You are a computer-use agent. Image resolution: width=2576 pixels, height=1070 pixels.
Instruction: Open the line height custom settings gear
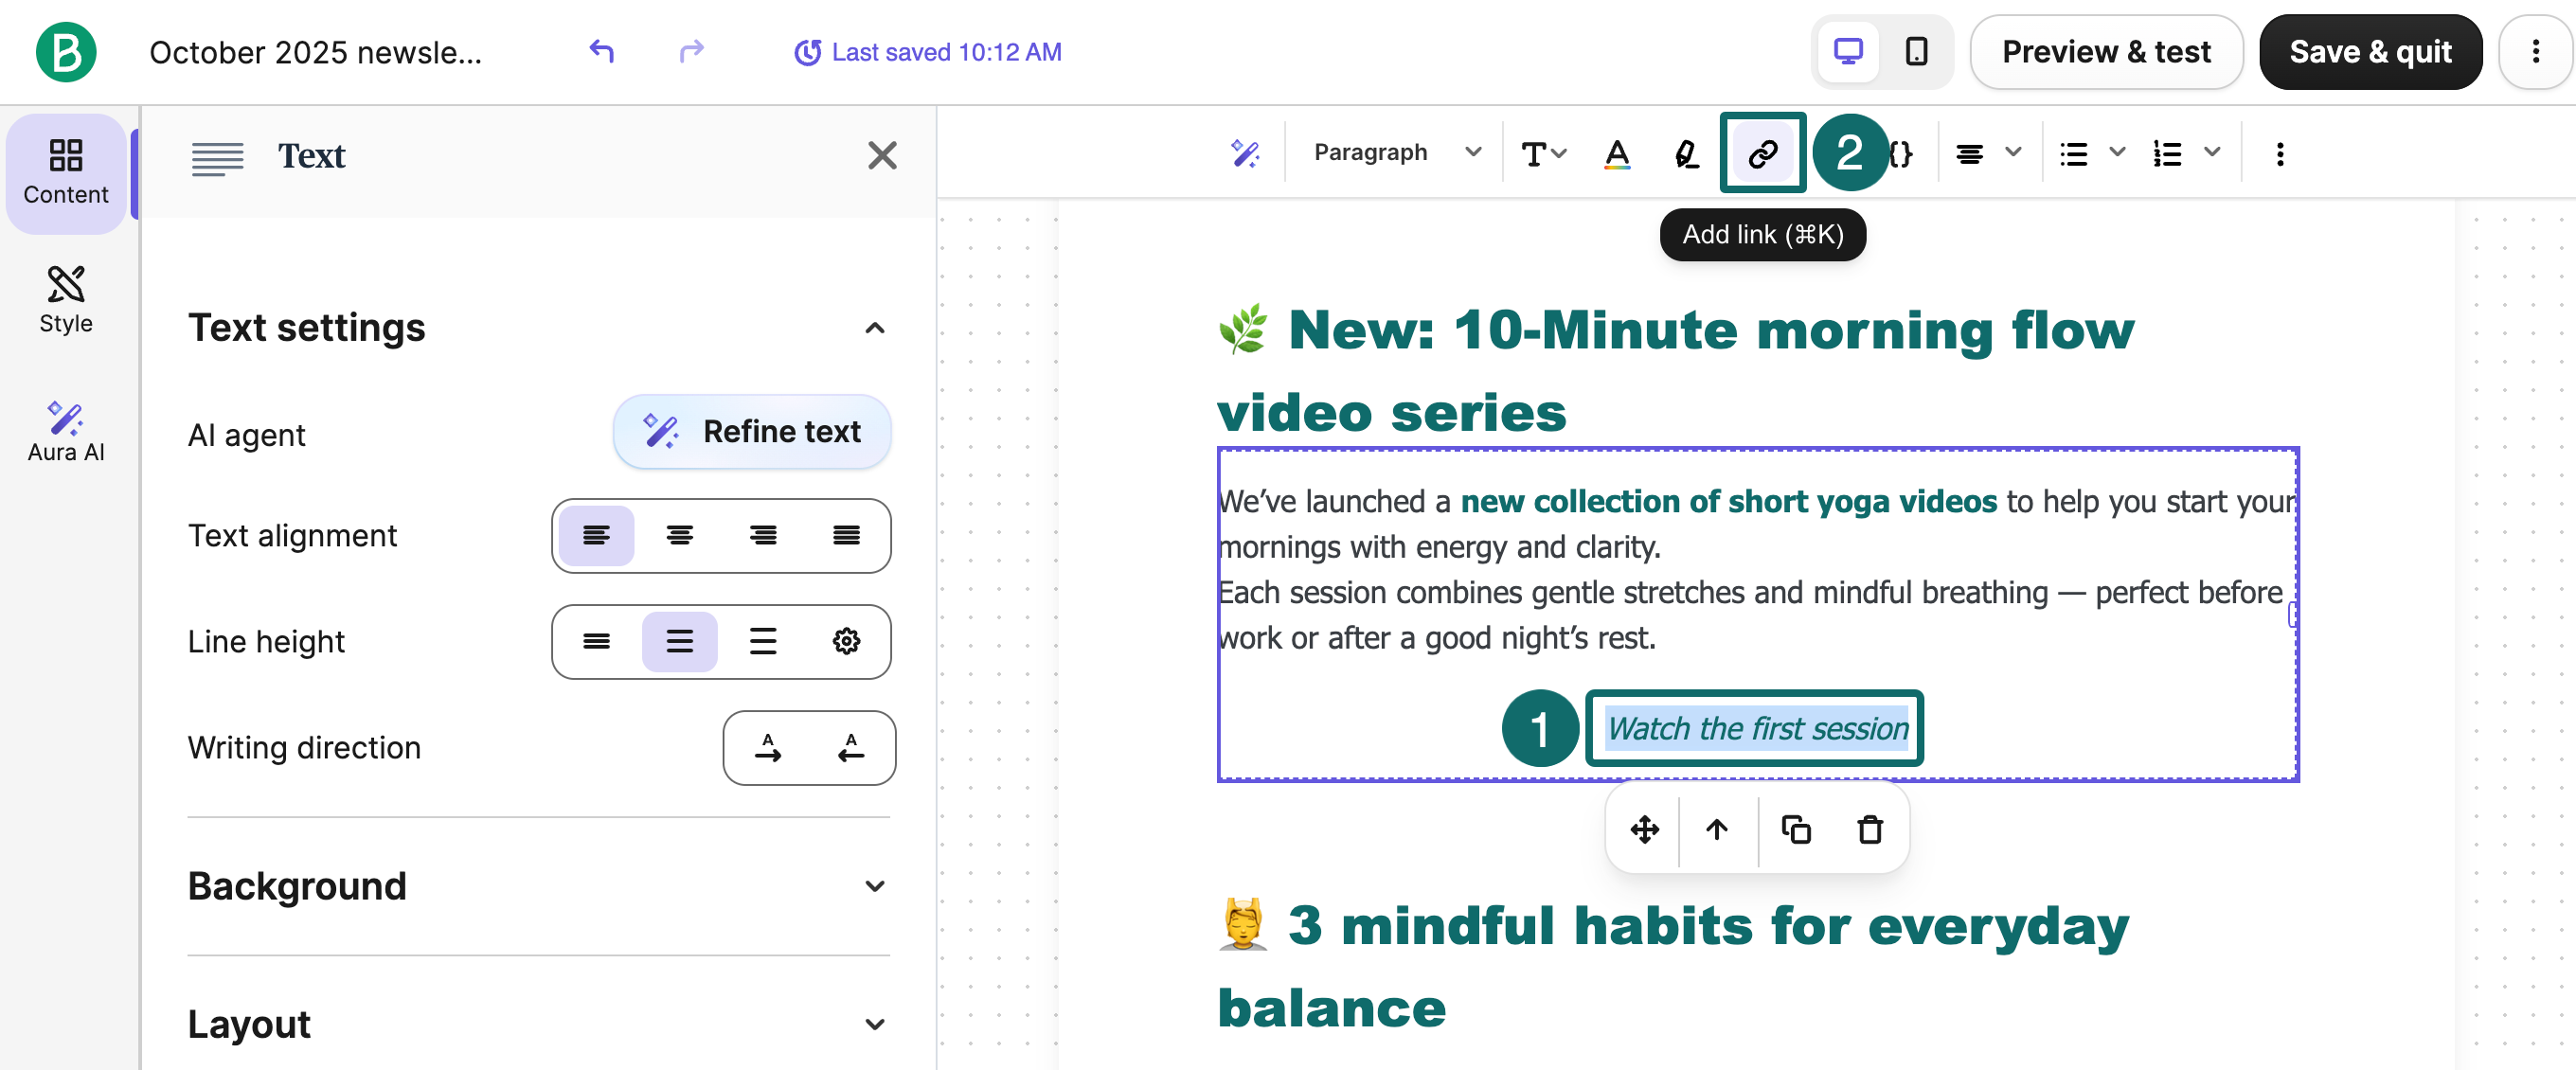(846, 641)
